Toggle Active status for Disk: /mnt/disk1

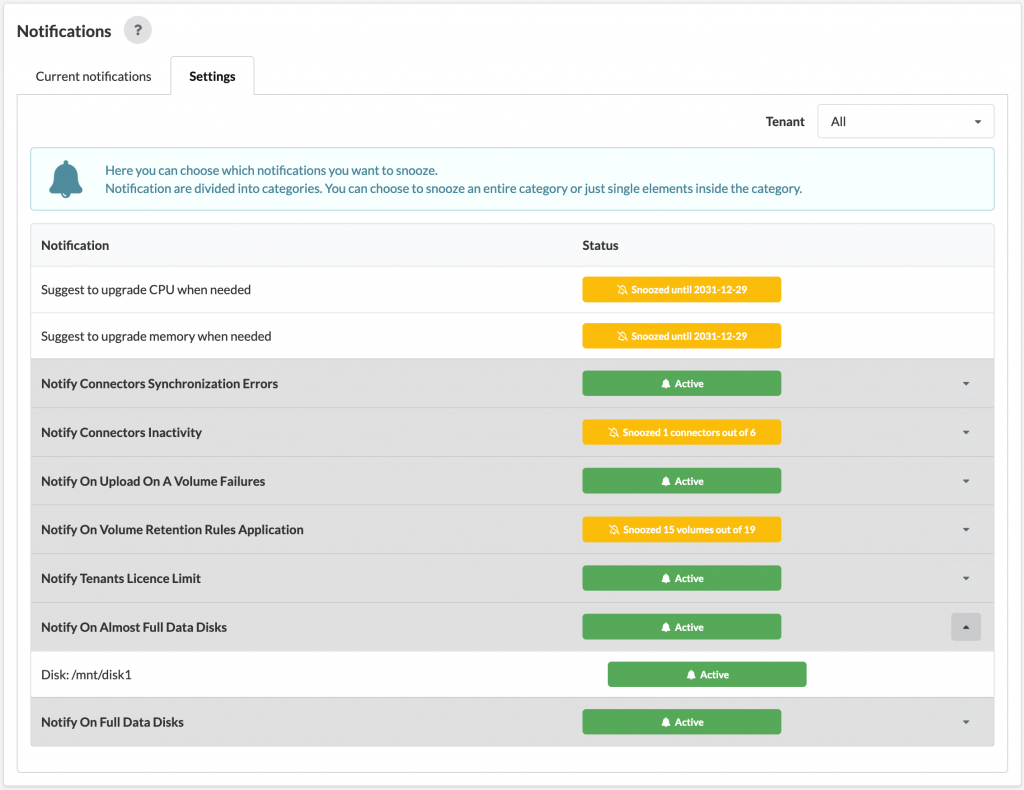point(707,674)
